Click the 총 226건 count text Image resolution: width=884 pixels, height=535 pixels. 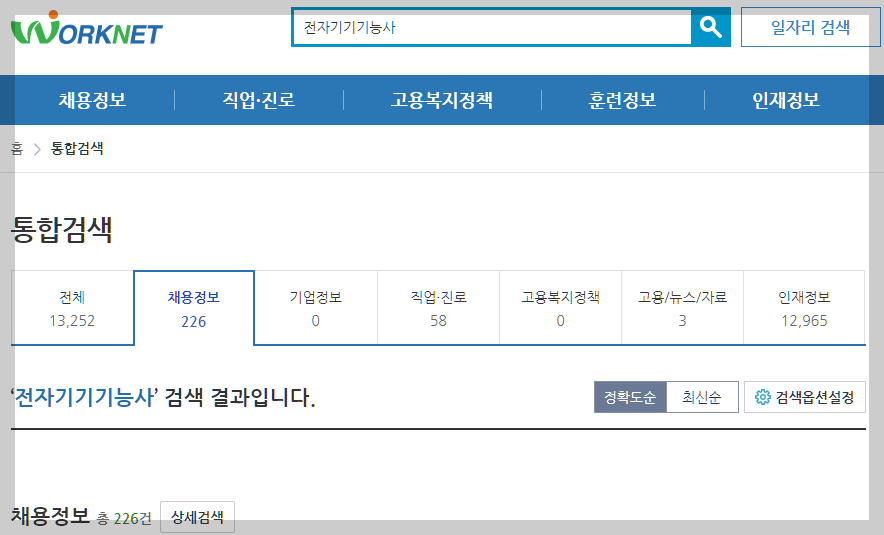(124, 518)
